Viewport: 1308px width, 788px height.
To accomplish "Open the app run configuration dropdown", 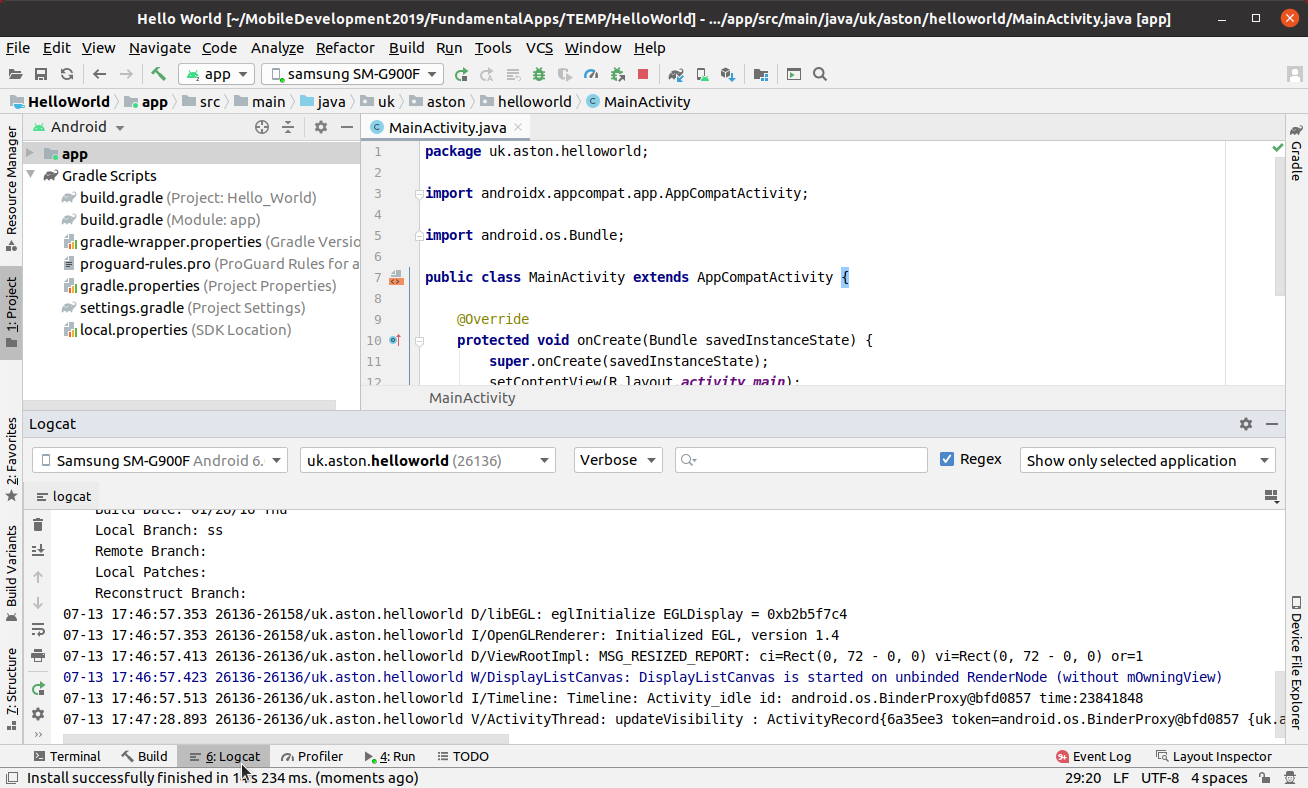I will pyautogui.click(x=216, y=74).
